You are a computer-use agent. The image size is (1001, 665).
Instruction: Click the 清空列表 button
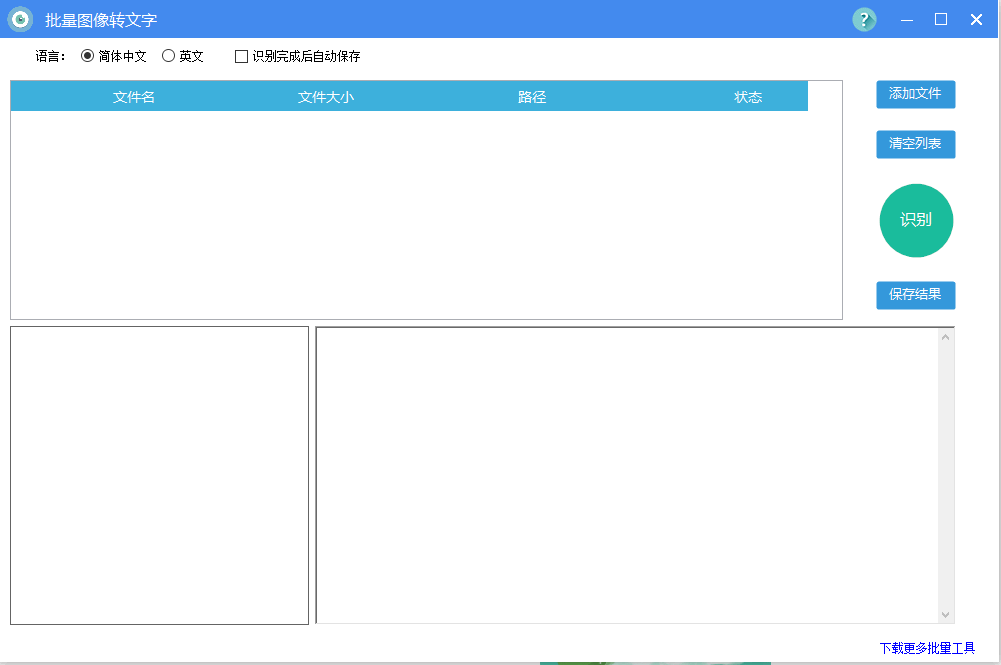(x=915, y=144)
